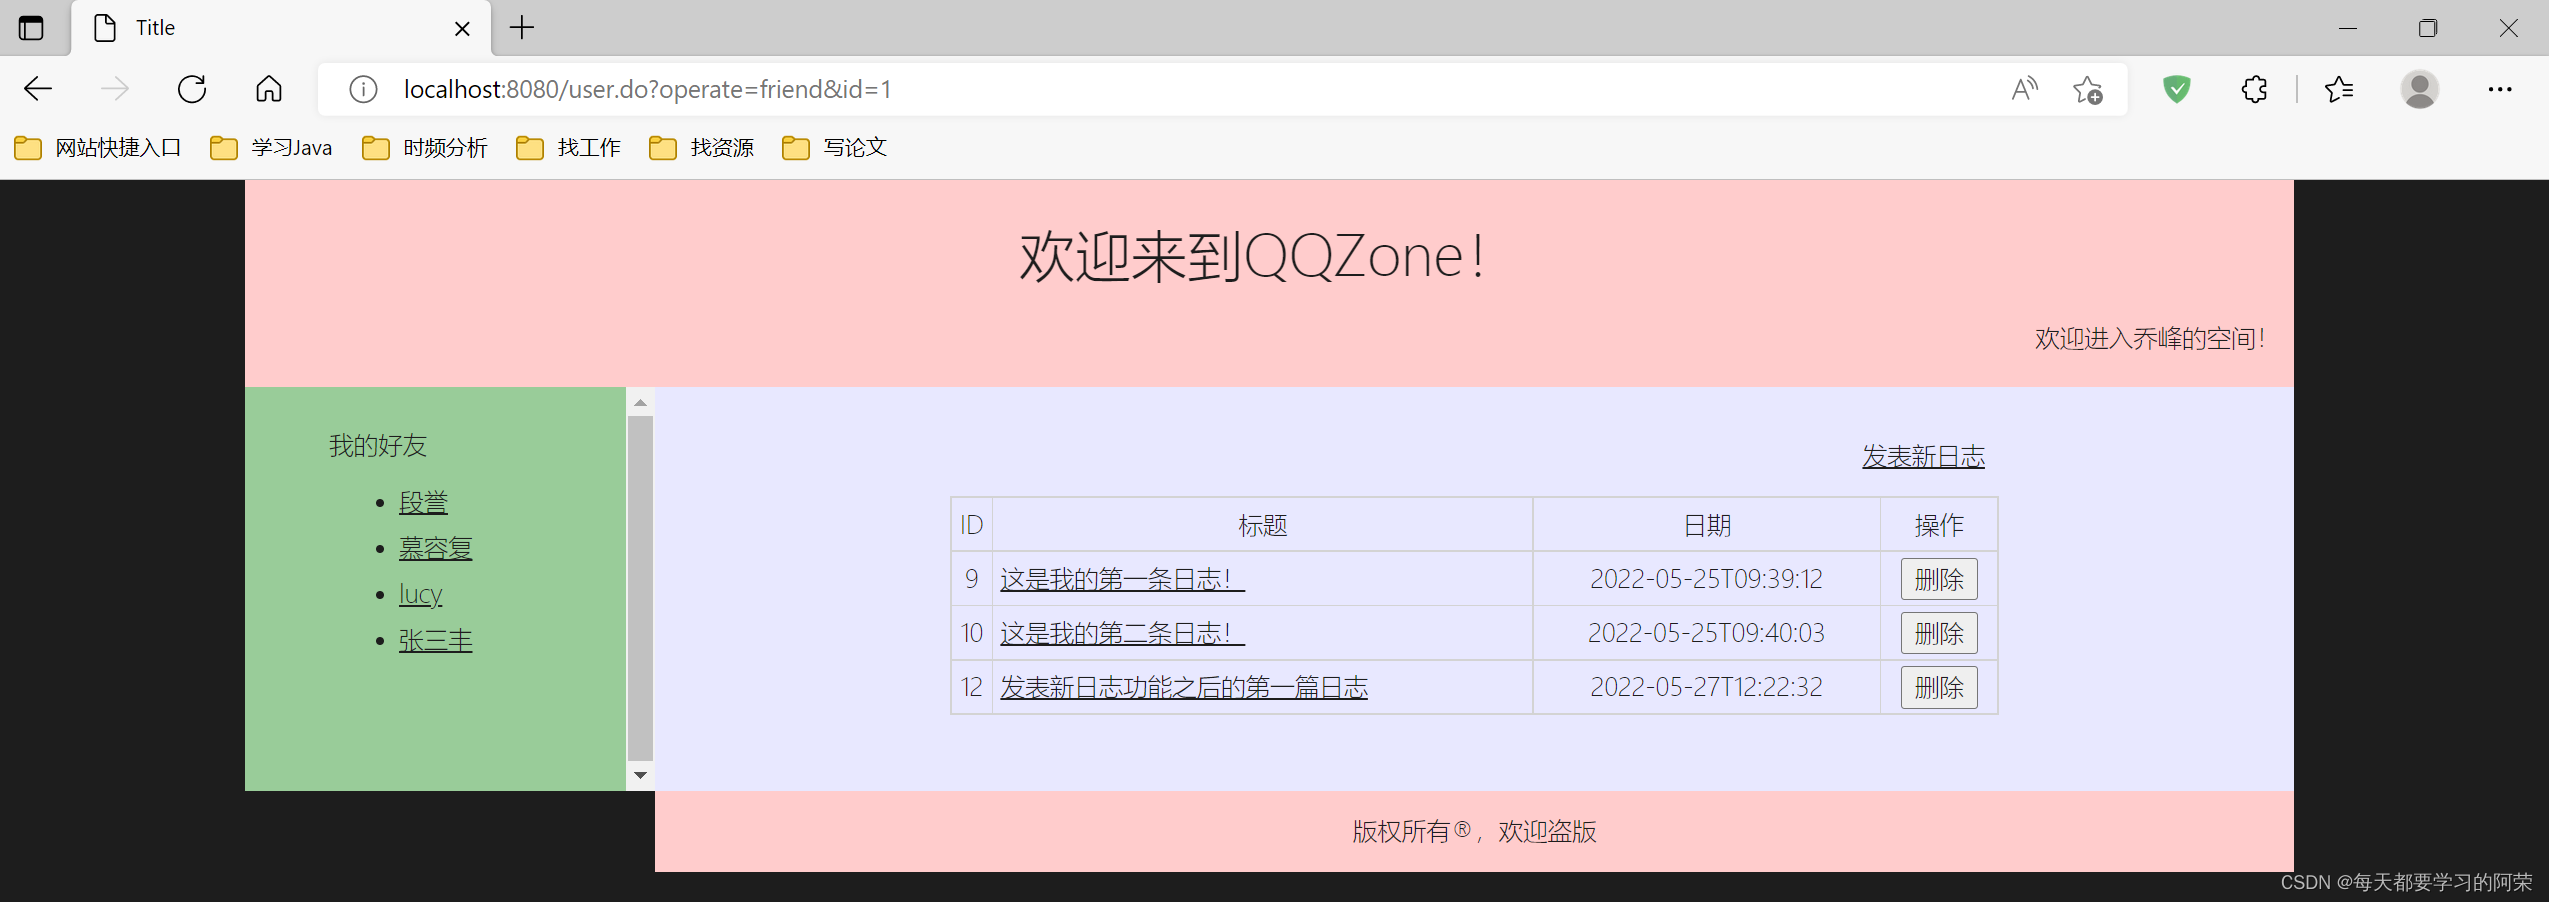This screenshot has width=2549, height=902.
Task: Close the Title tab
Action: click(x=462, y=28)
